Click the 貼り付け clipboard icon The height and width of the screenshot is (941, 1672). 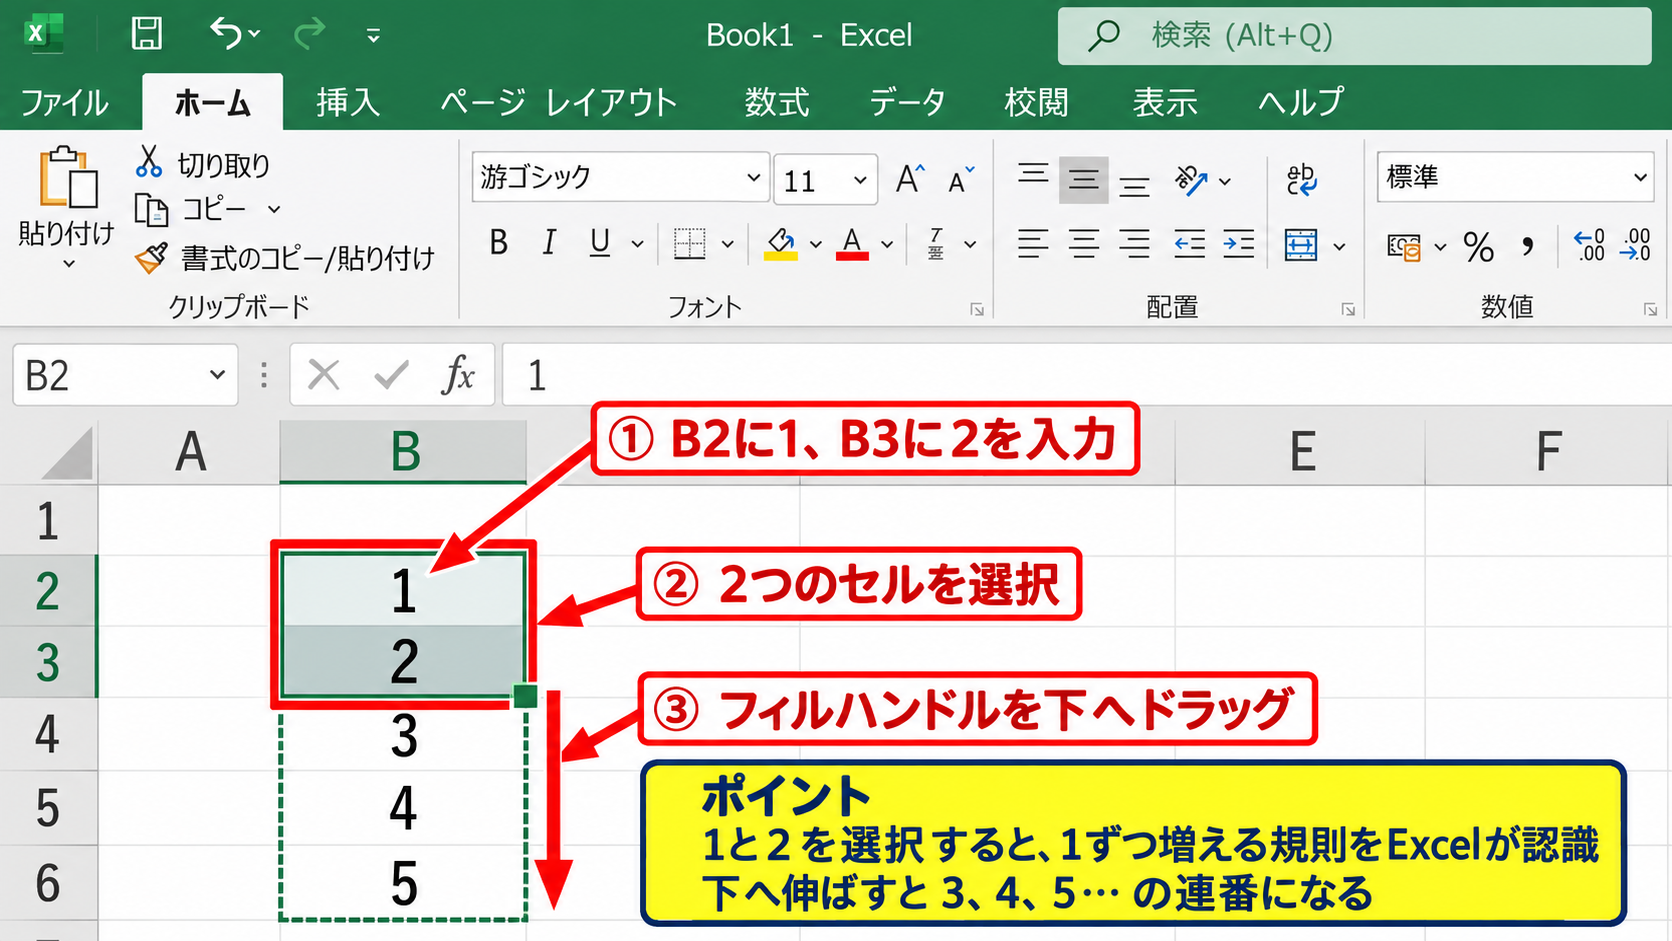click(67, 178)
